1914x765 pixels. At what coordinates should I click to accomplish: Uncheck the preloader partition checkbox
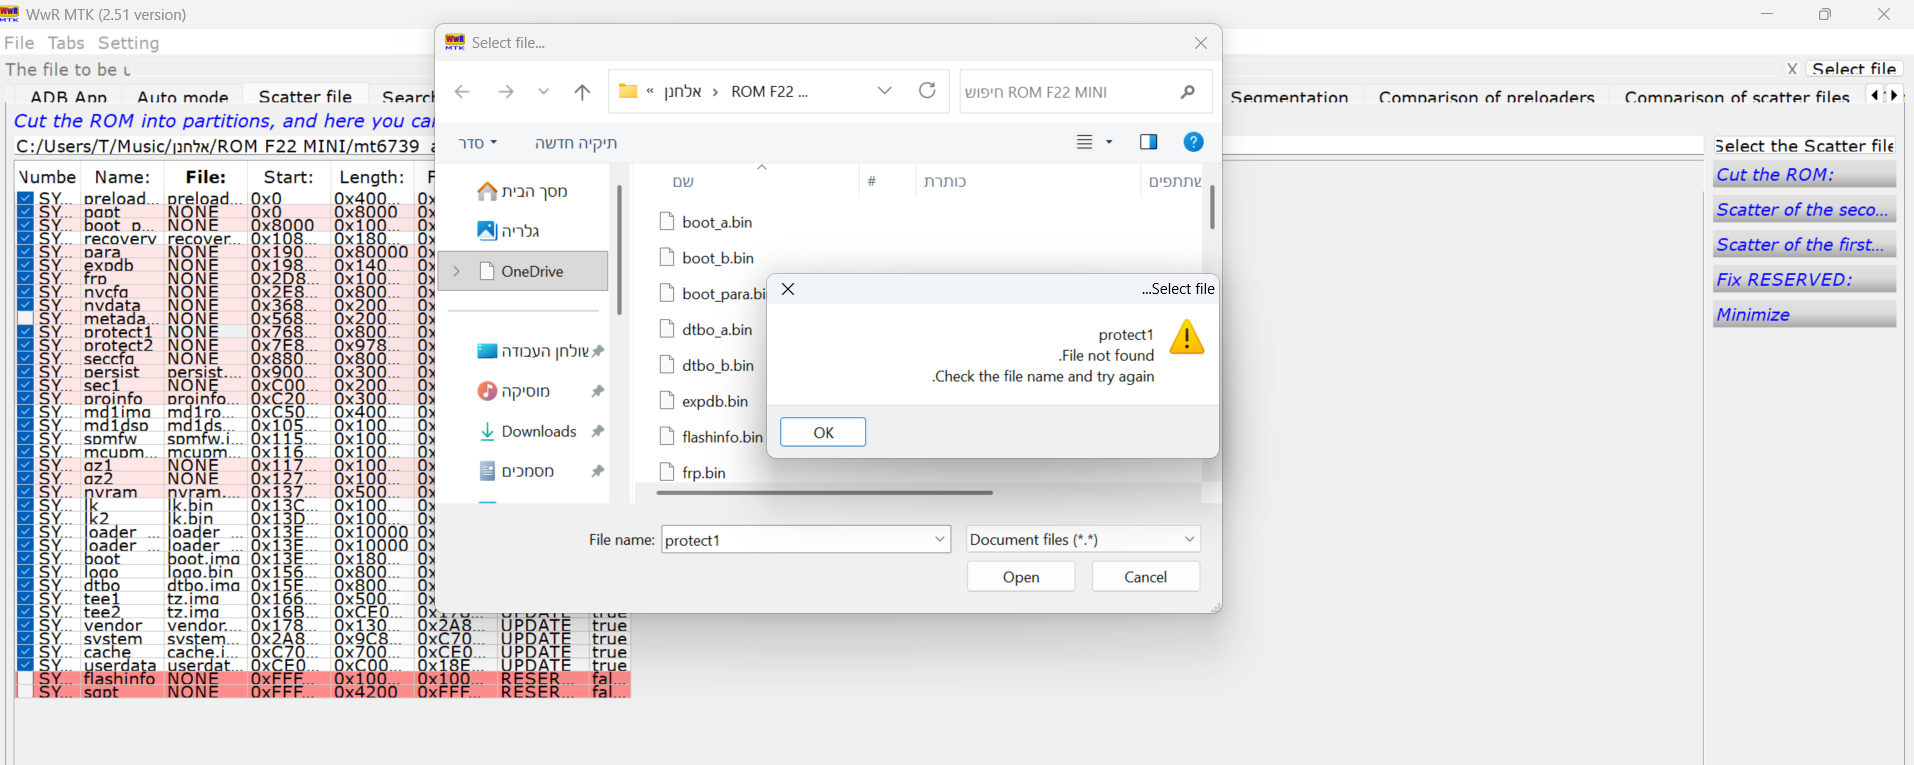(25, 199)
